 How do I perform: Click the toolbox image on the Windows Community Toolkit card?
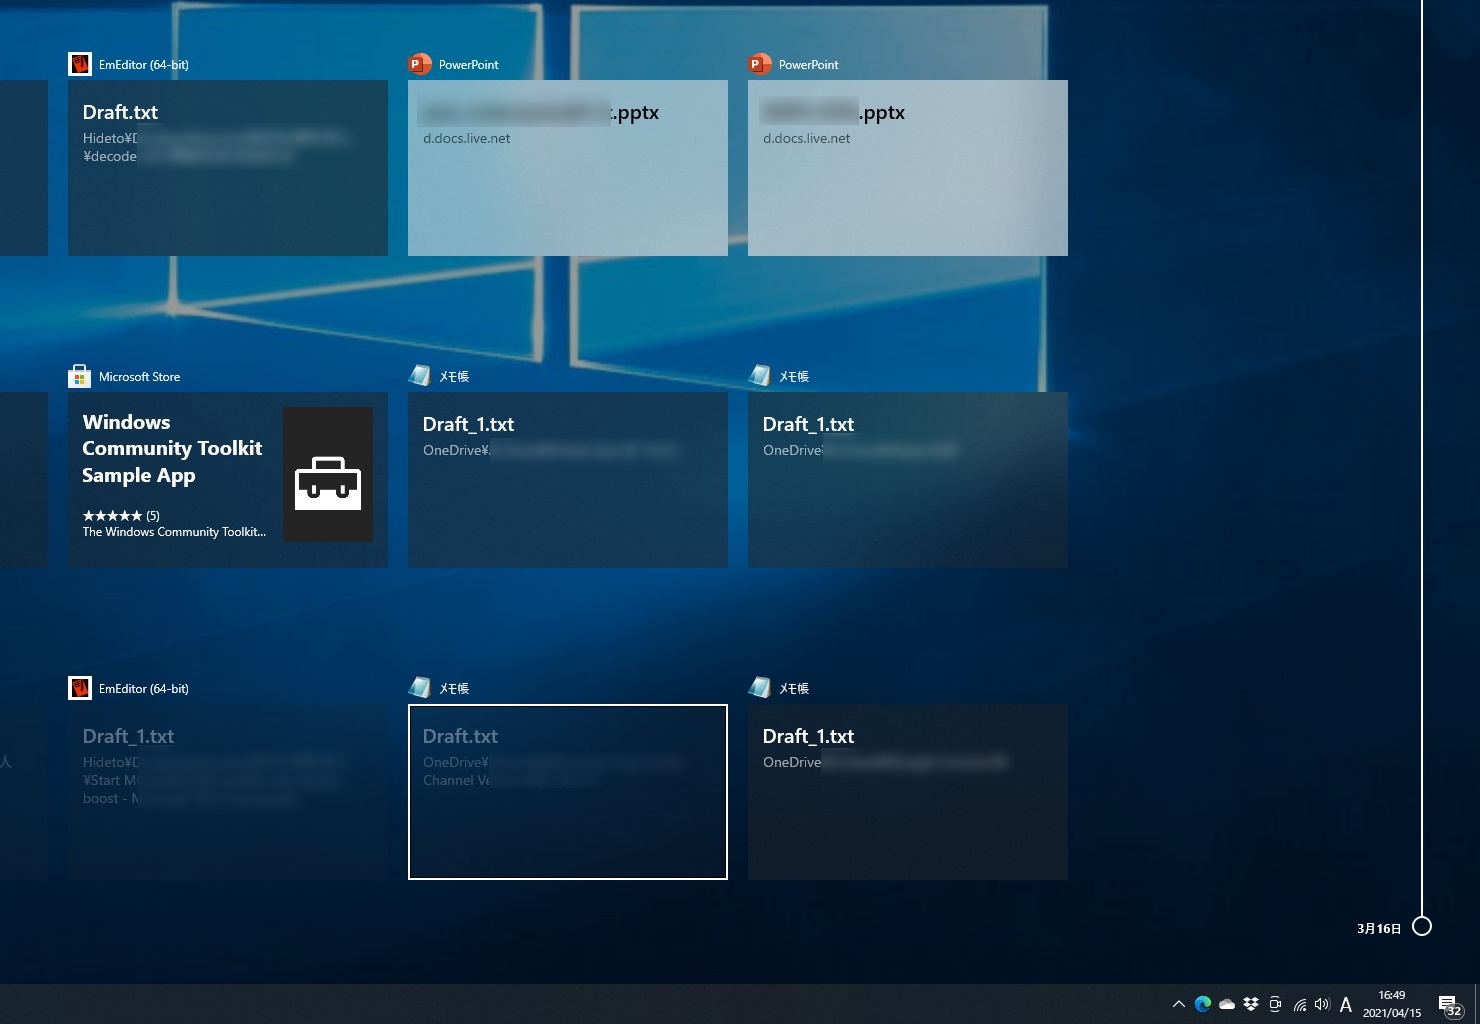tap(328, 475)
